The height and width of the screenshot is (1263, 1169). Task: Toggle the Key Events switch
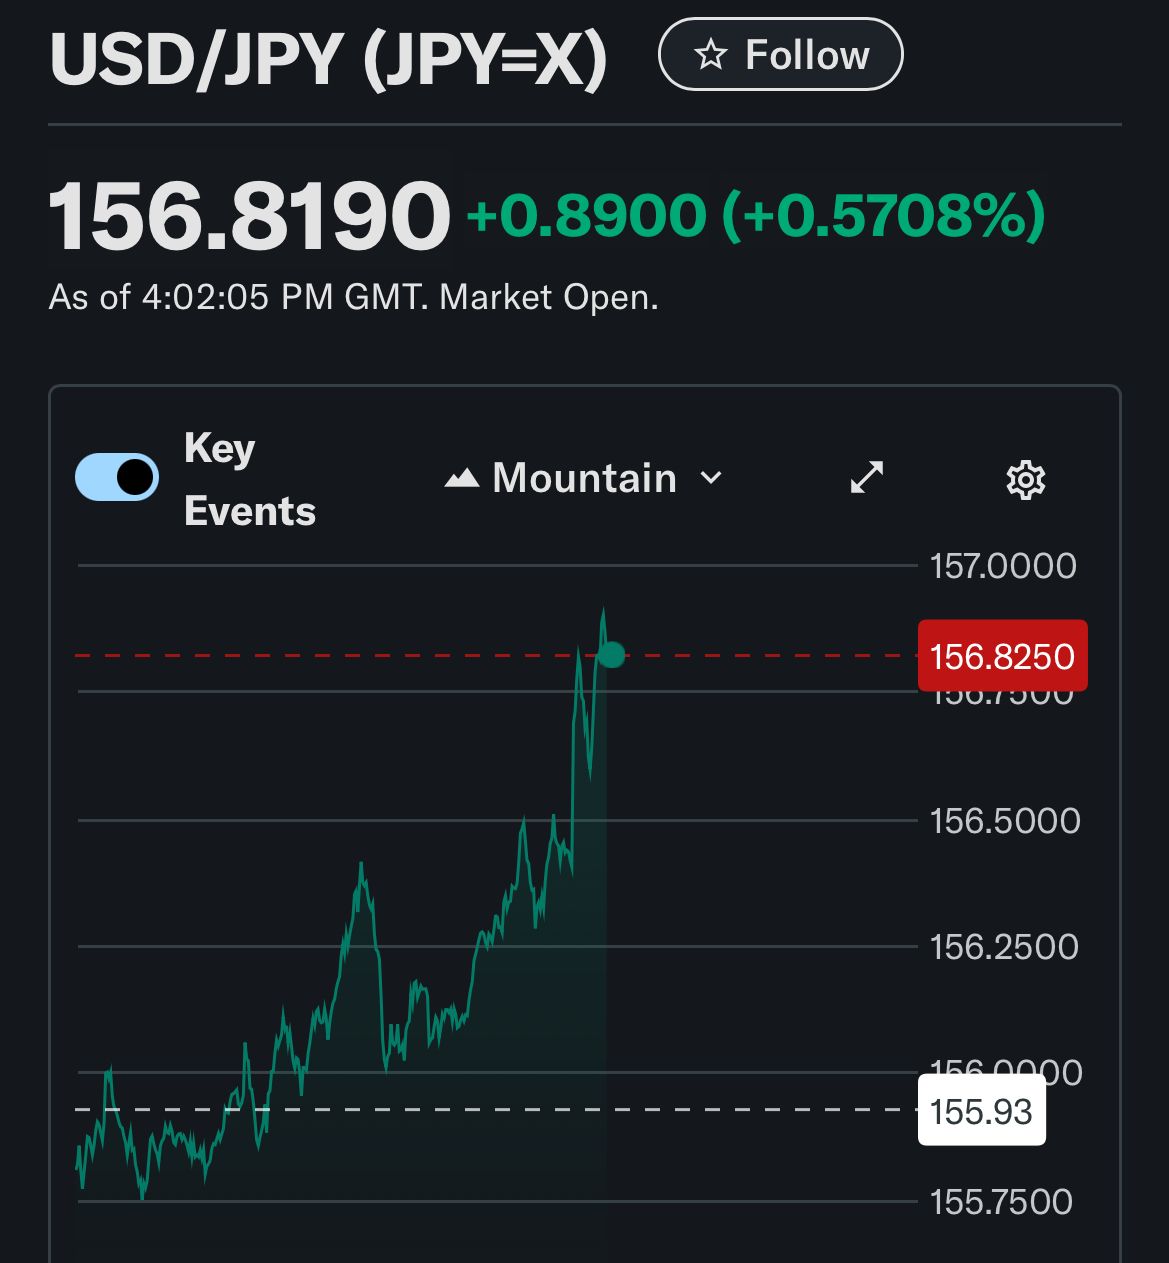coord(117,477)
